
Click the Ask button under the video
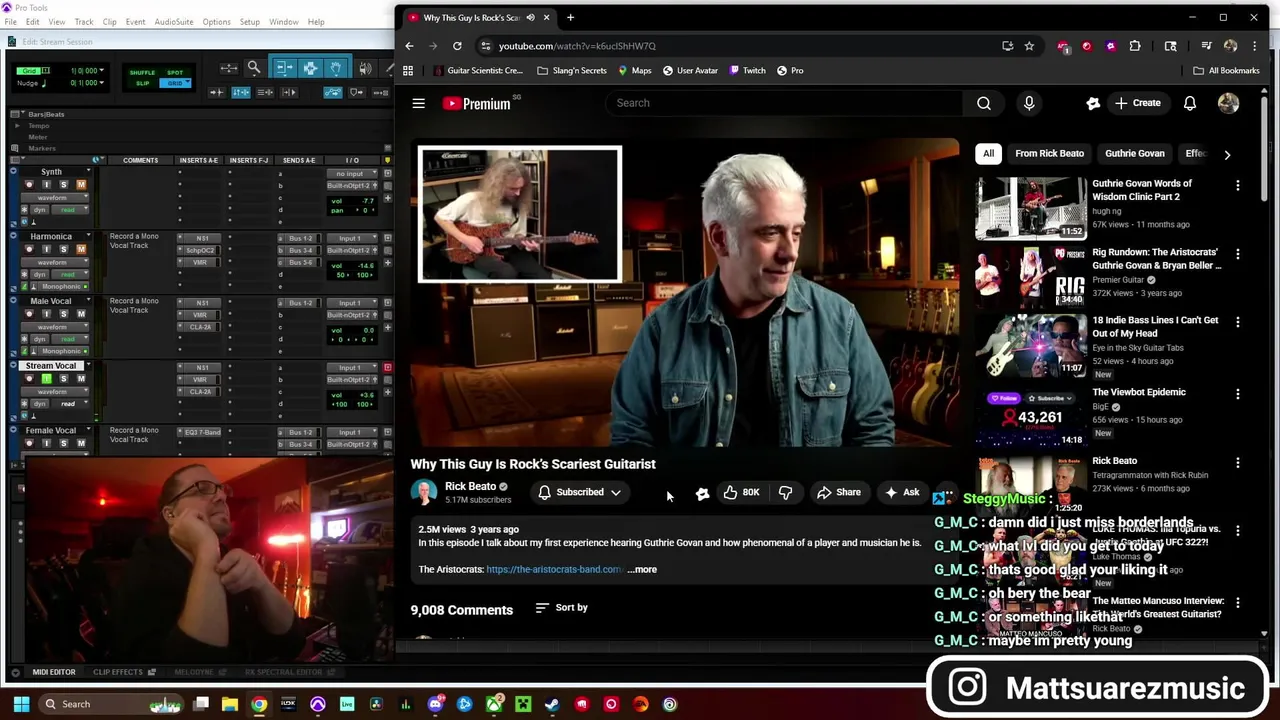click(901, 492)
